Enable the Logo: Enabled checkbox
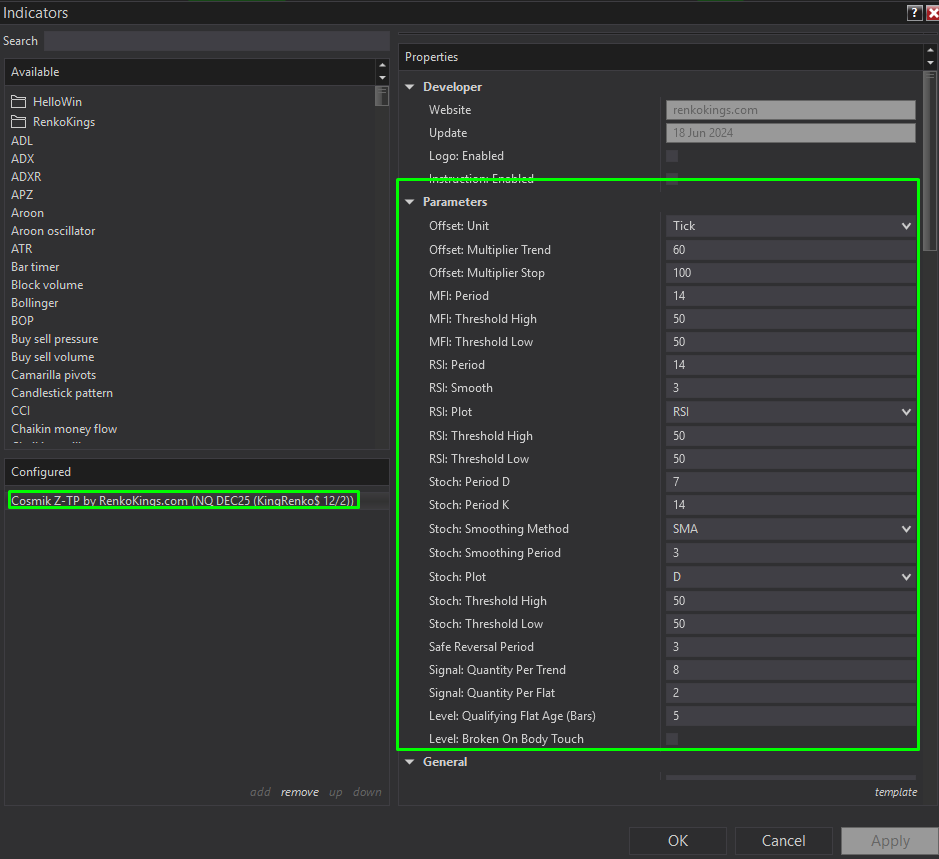This screenshot has height=859, width=939. (x=672, y=156)
